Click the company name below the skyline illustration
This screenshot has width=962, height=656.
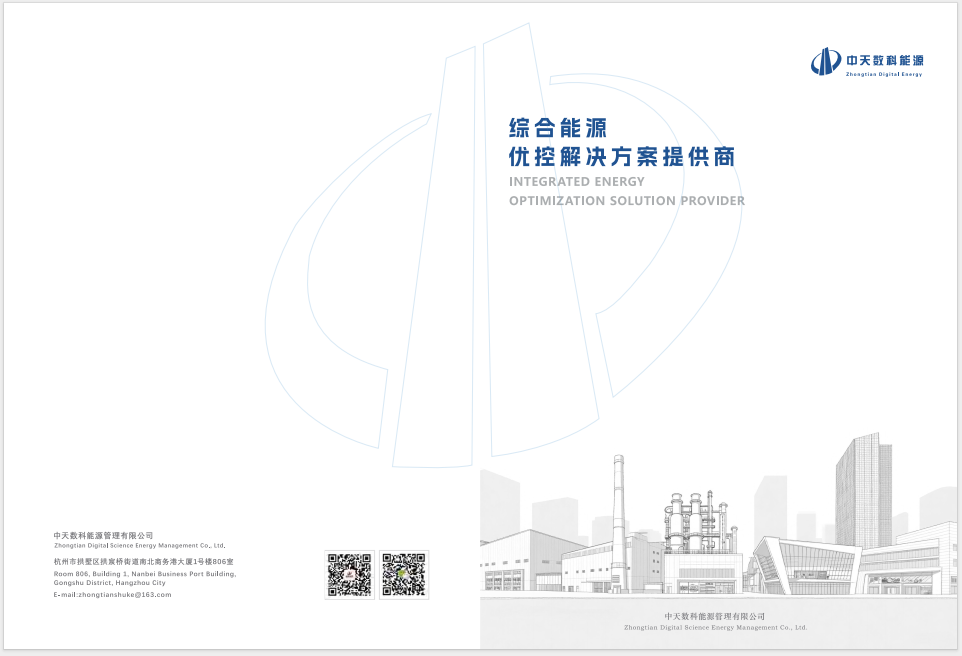click(714, 617)
